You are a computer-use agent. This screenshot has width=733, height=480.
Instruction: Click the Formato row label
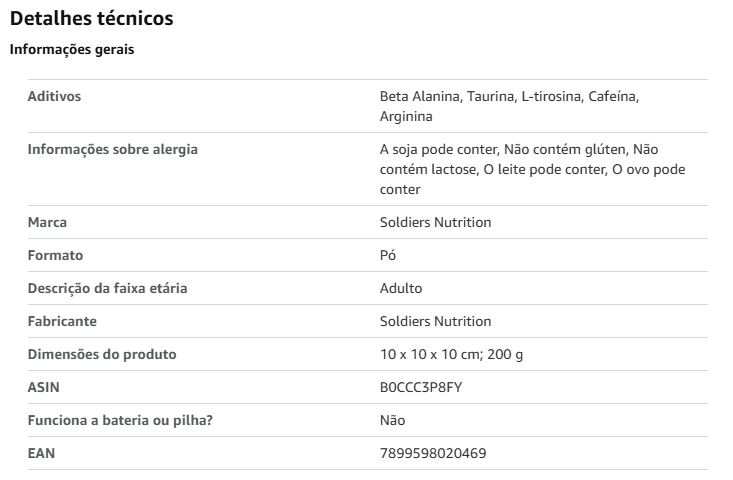tap(55, 256)
